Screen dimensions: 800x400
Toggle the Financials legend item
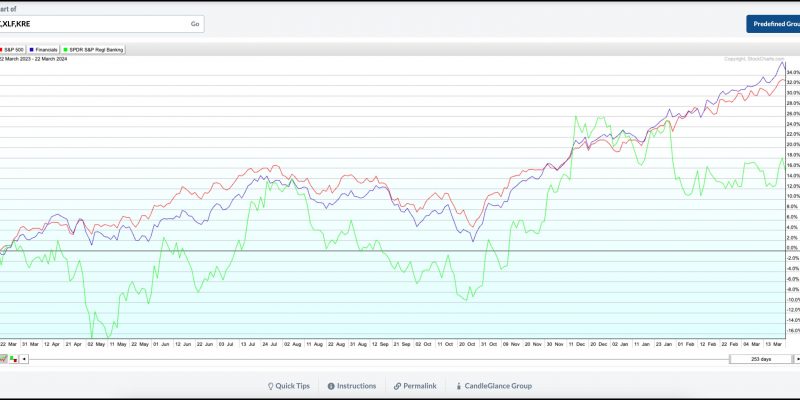tap(44, 49)
